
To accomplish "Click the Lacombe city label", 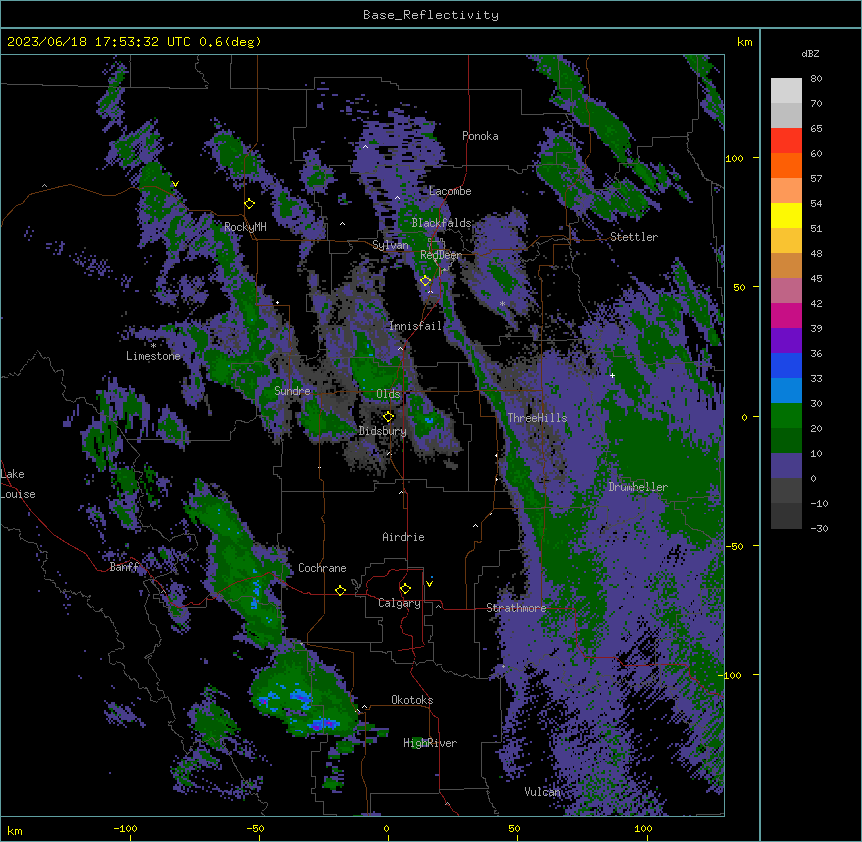I will 450,191.
